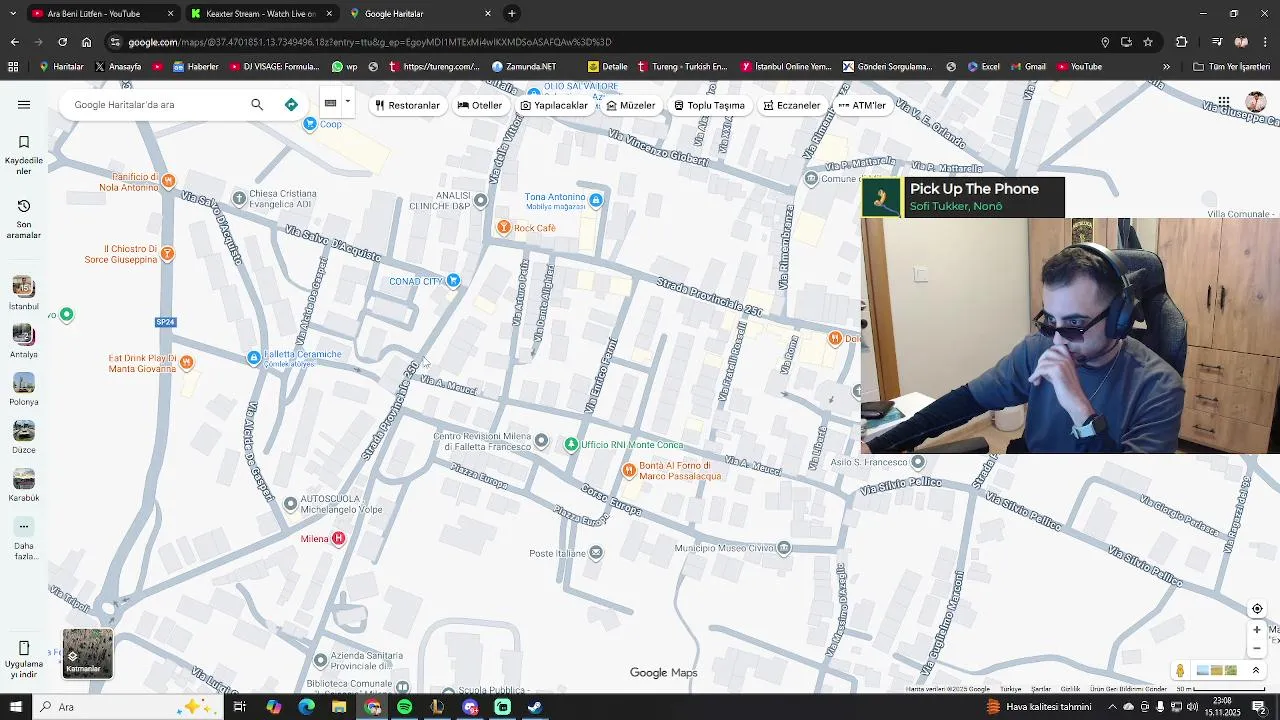
Task: Open the Haberler bookmark
Action: (x=195, y=67)
